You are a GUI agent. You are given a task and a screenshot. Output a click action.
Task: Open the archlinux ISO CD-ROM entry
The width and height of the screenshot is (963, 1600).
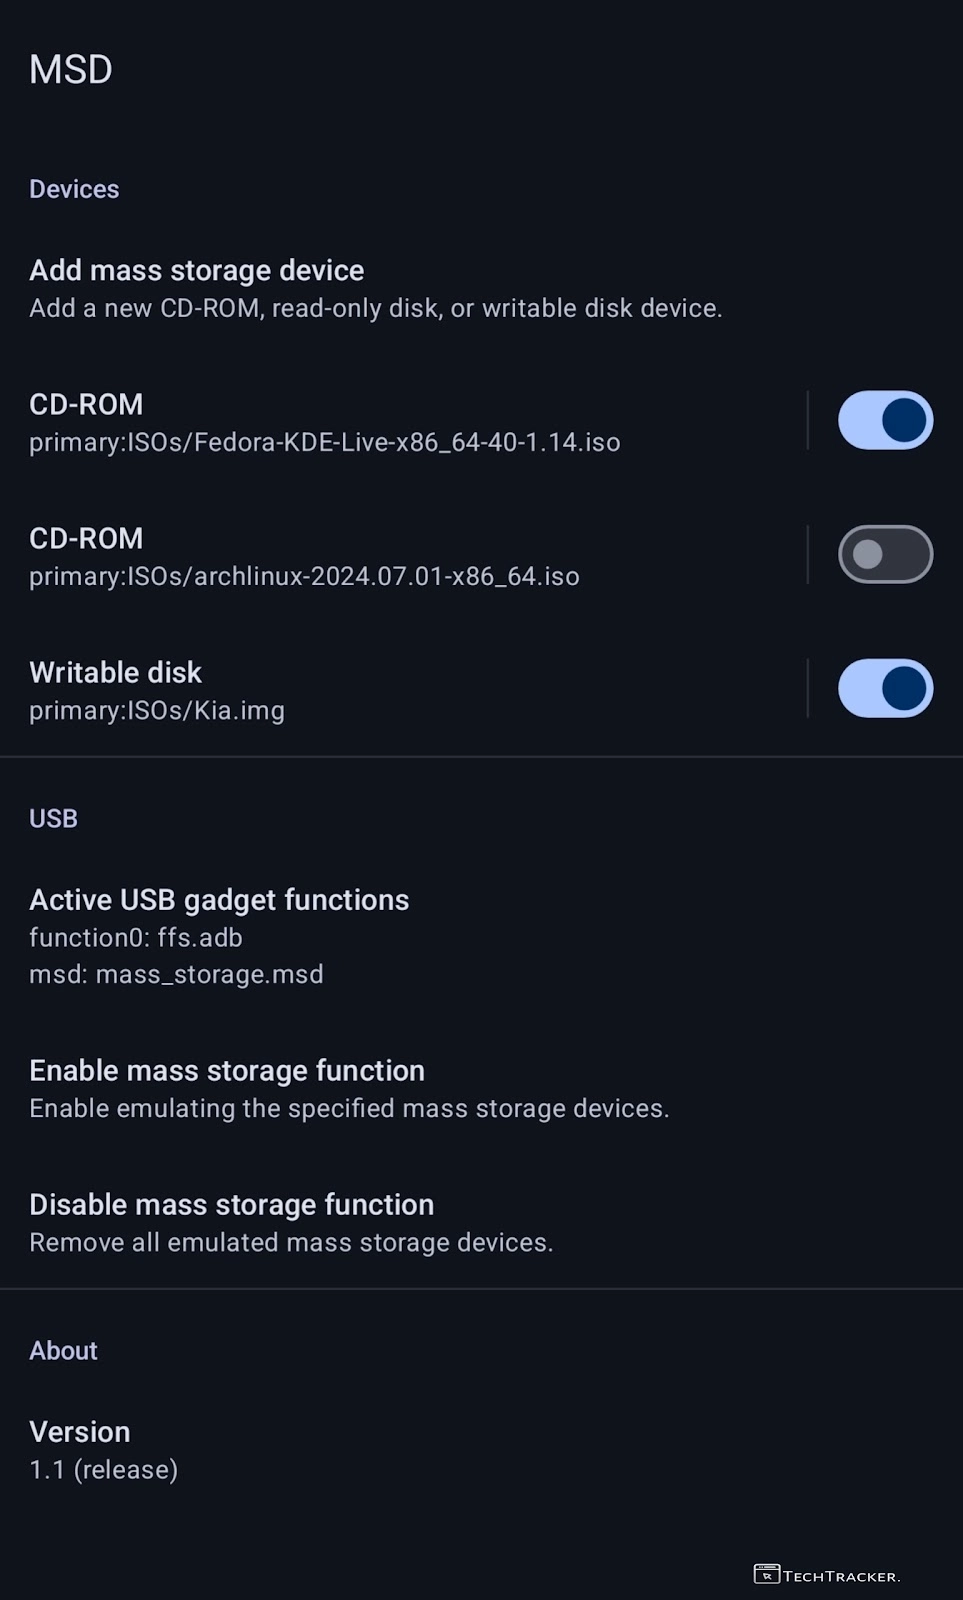(x=304, y=556)
